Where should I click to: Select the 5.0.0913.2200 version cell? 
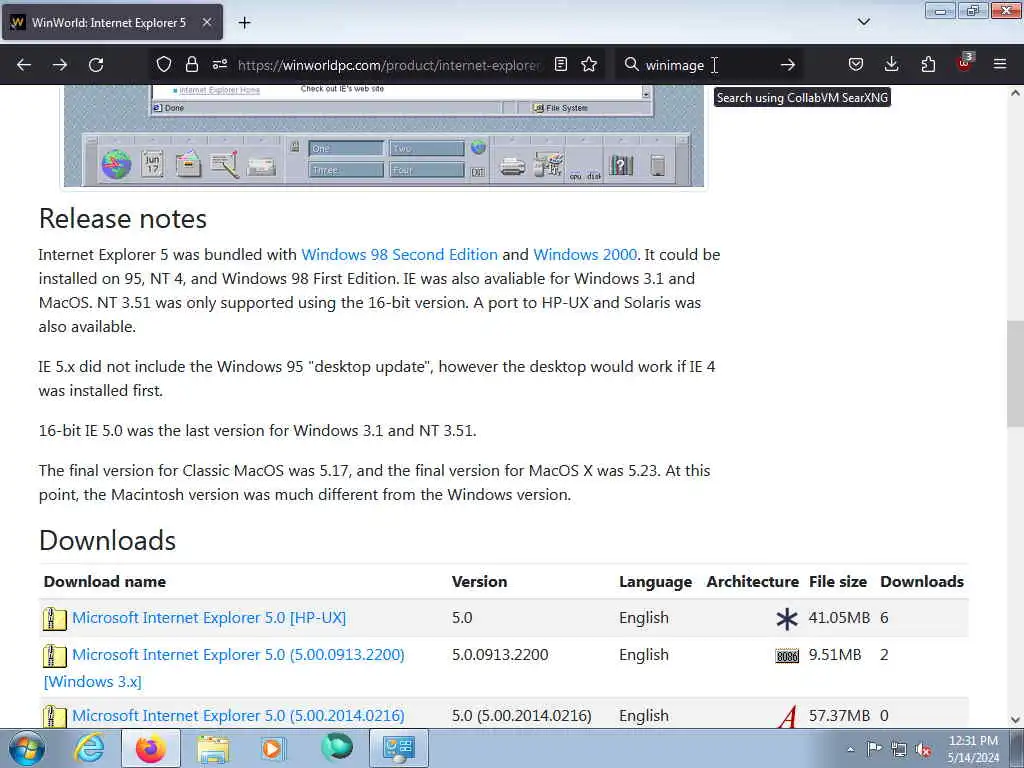pos(500,654)
